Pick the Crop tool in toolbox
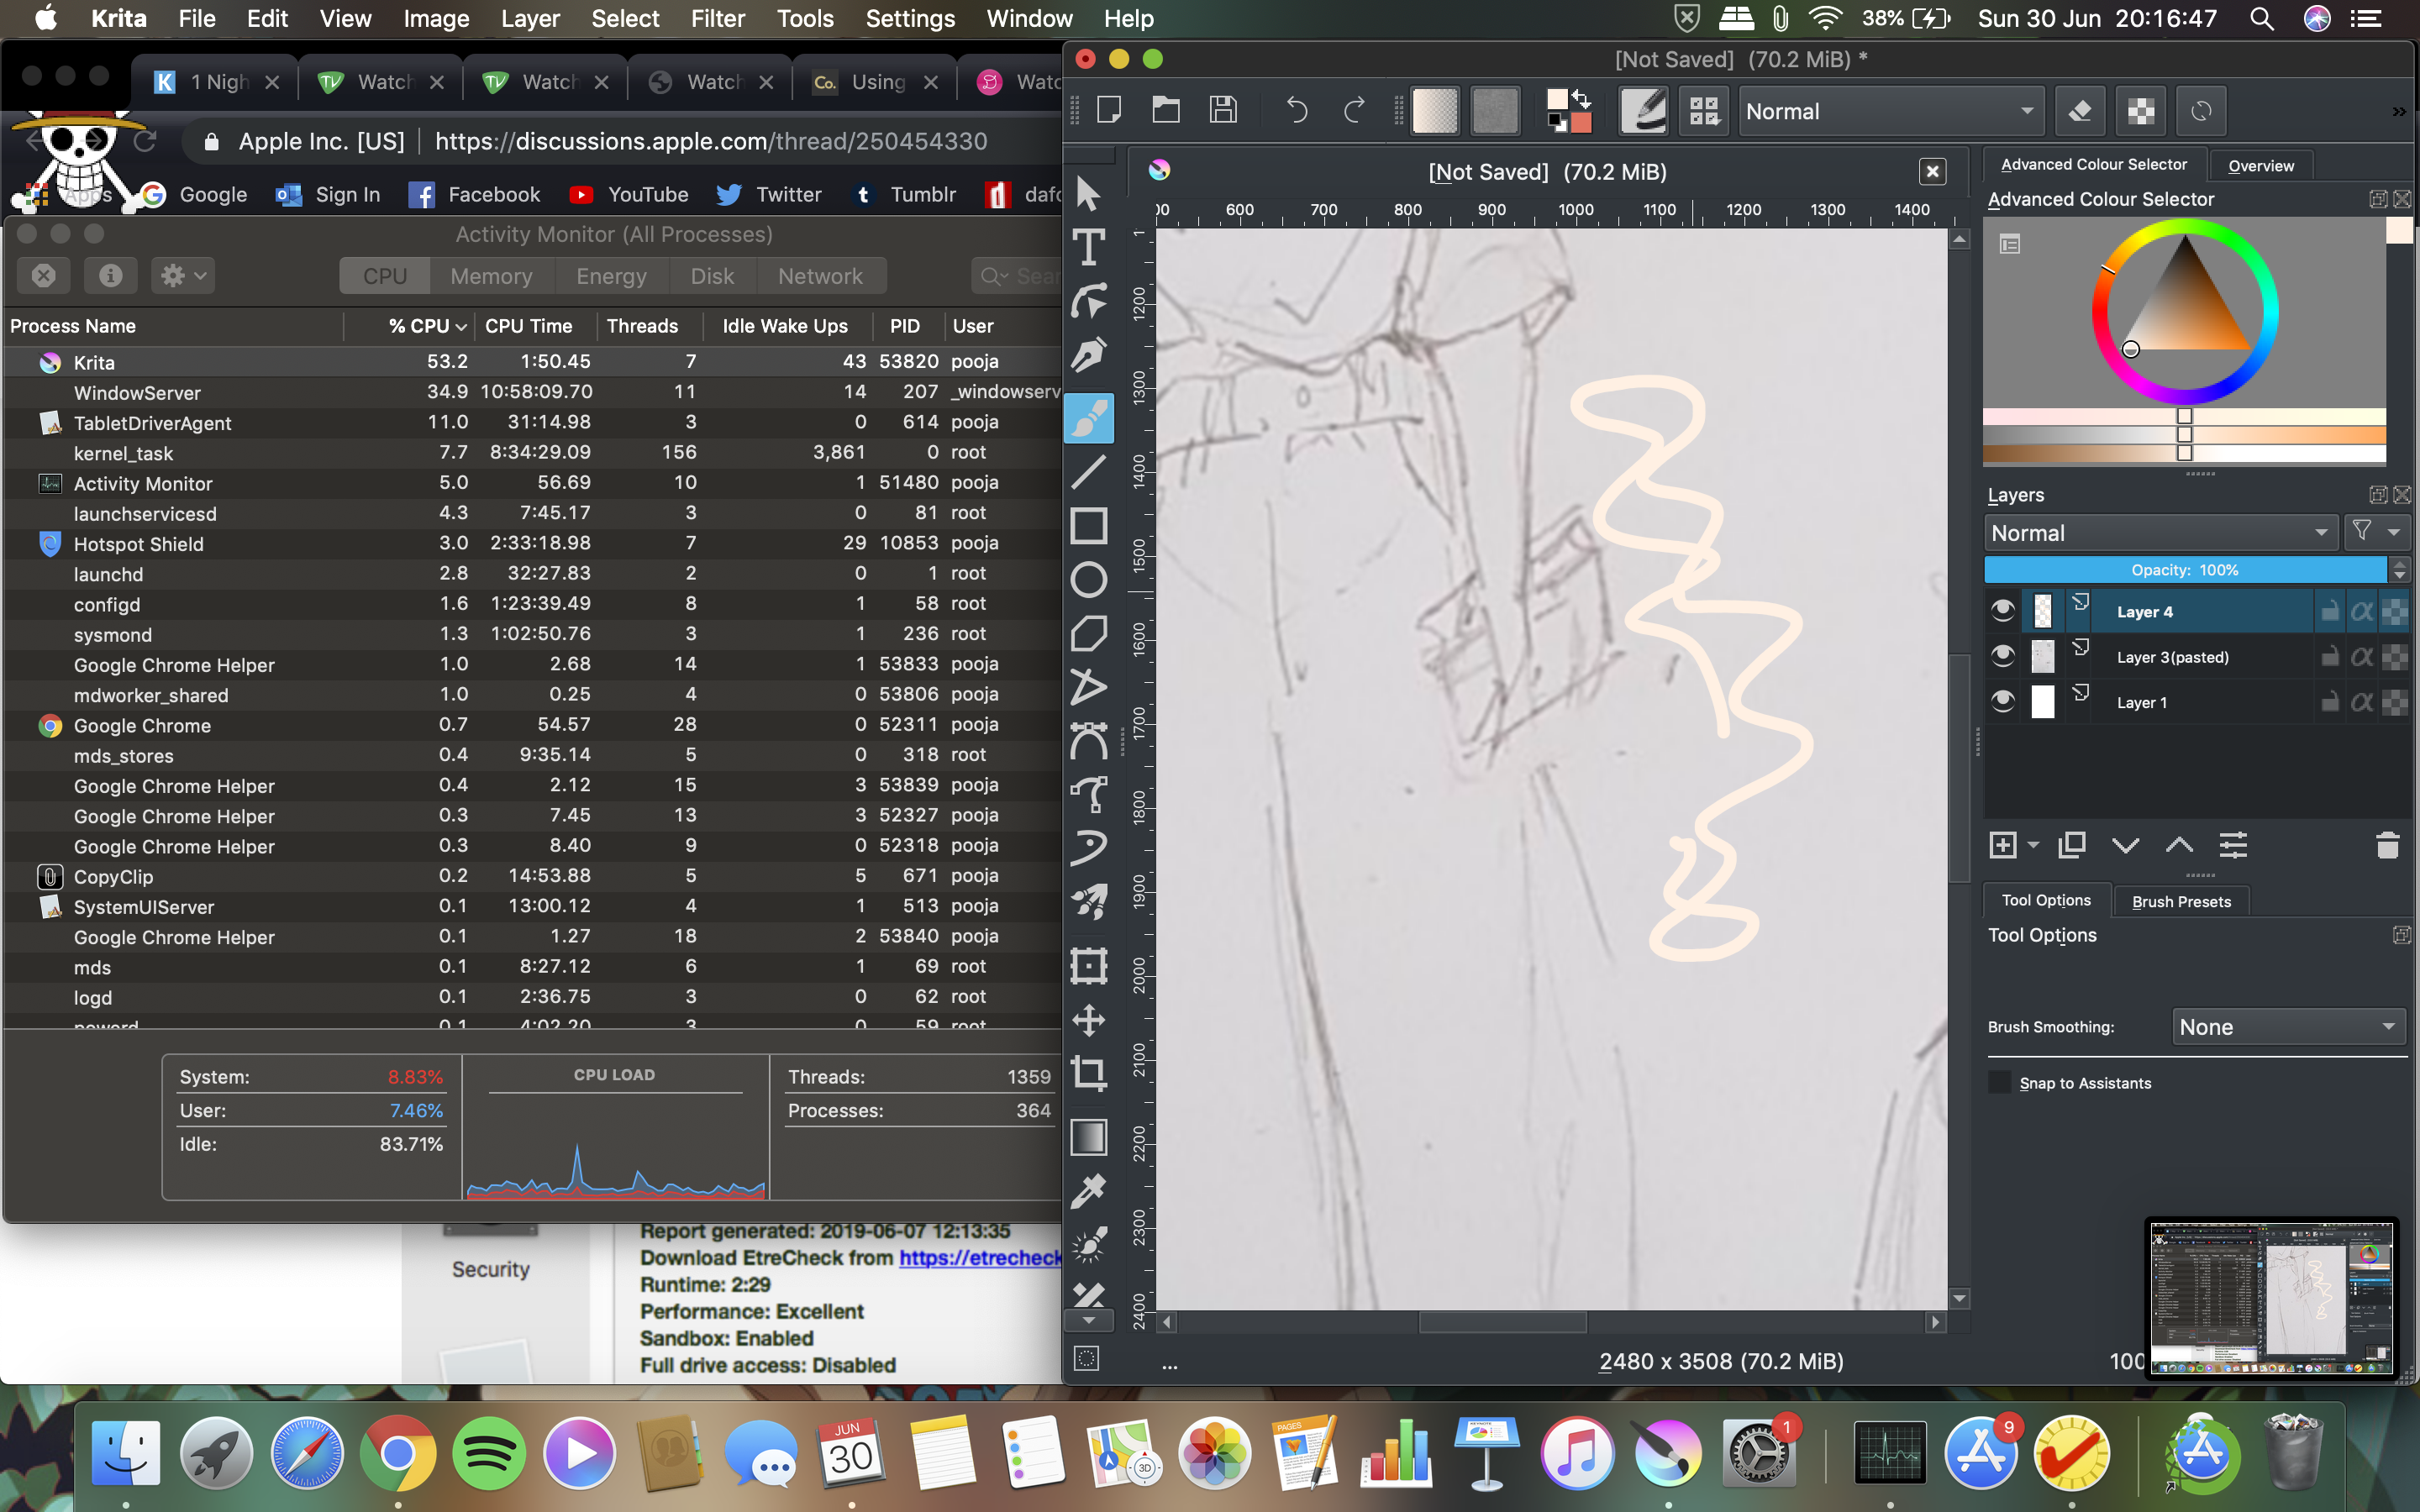 (x=1088, y=1074)
